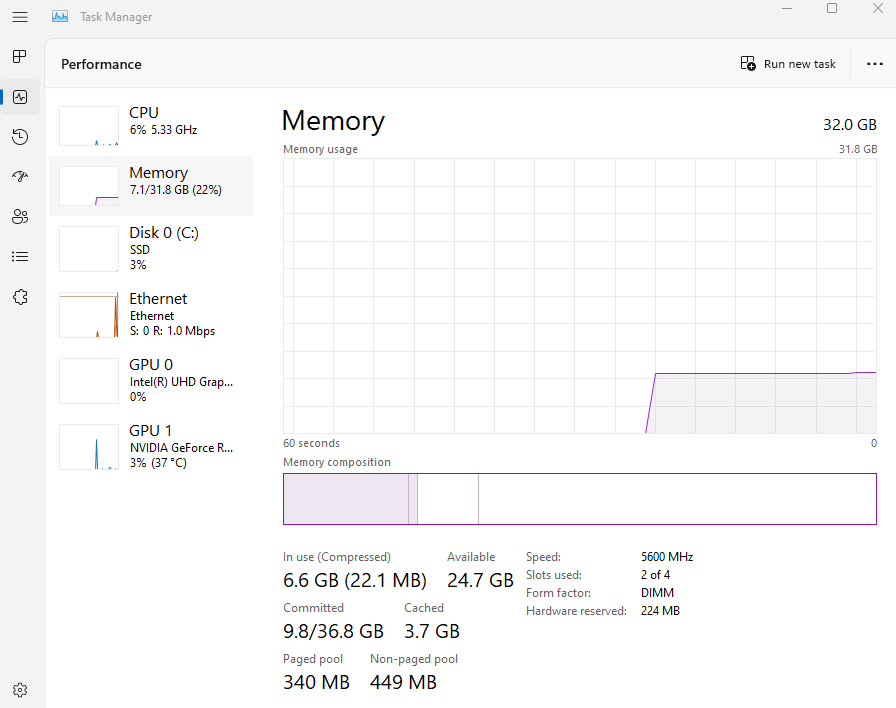Select GPU 1 NVIDIA GeForce entry
This screenshot has width=896, height=708.
[150, 446]
